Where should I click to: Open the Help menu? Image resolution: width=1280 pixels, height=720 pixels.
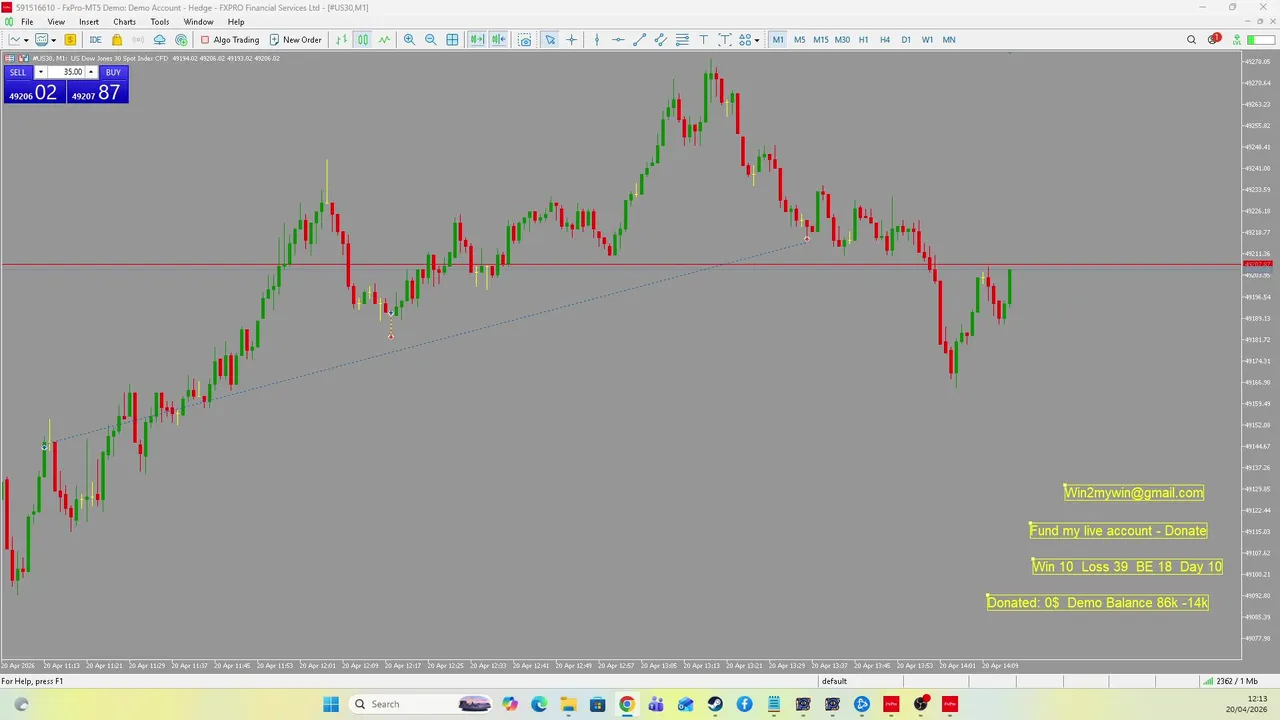tap(236, 22)
